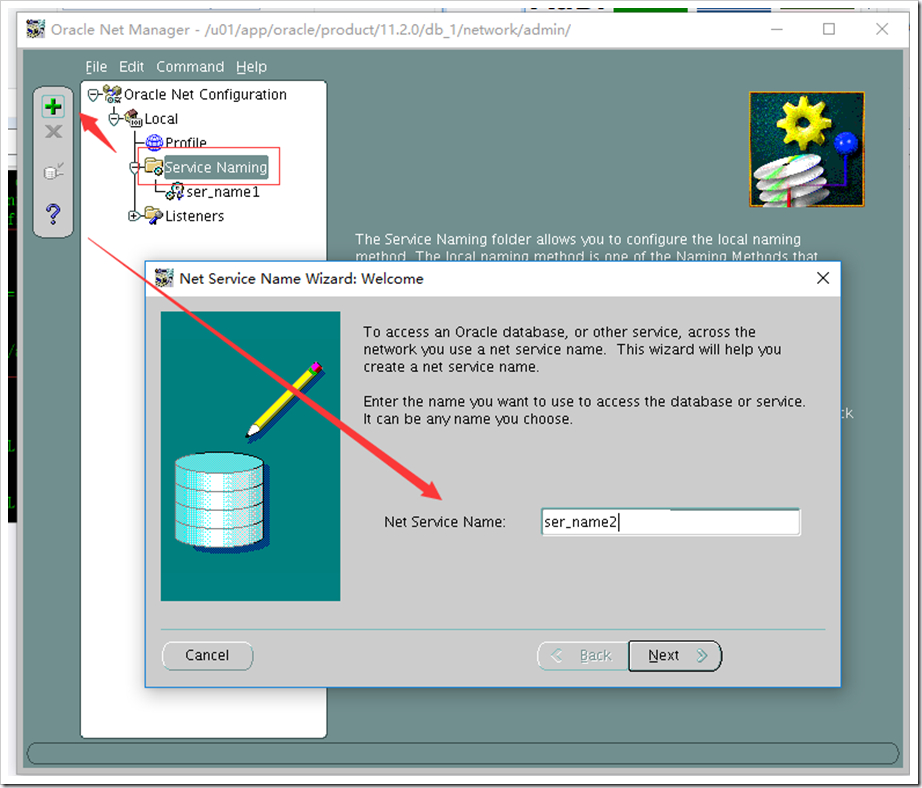Expand the Listeners tree node
Screen dimensions: 922x788
(x=134, y=216)
